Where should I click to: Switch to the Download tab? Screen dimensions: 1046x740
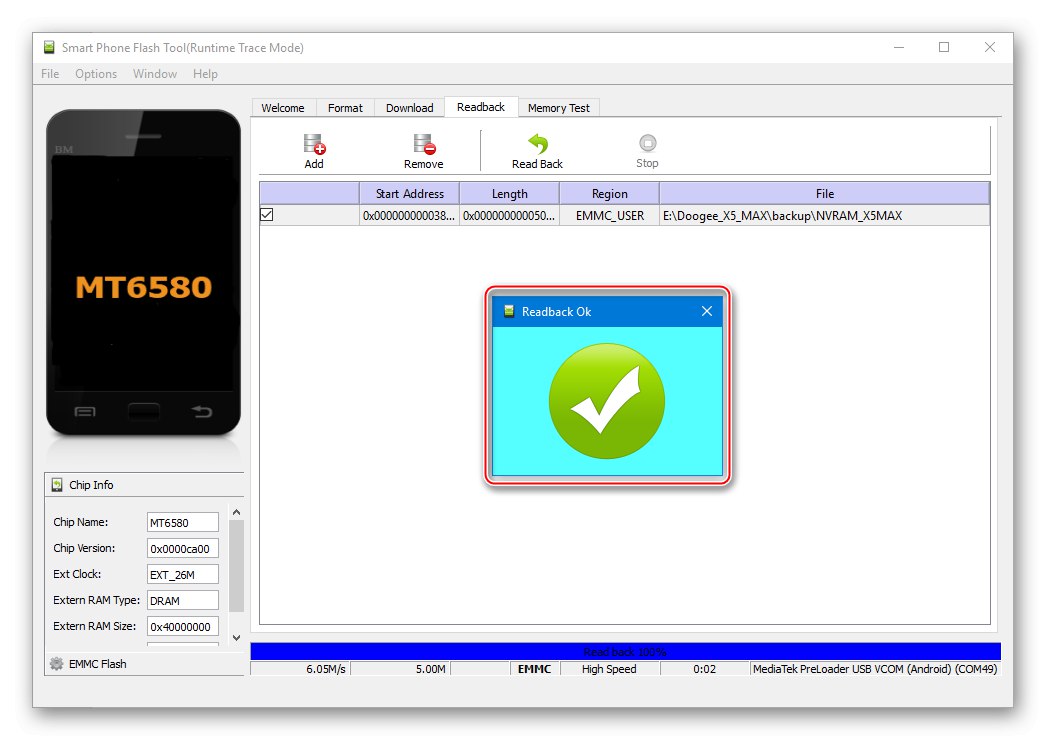click(x=409, y=107)
